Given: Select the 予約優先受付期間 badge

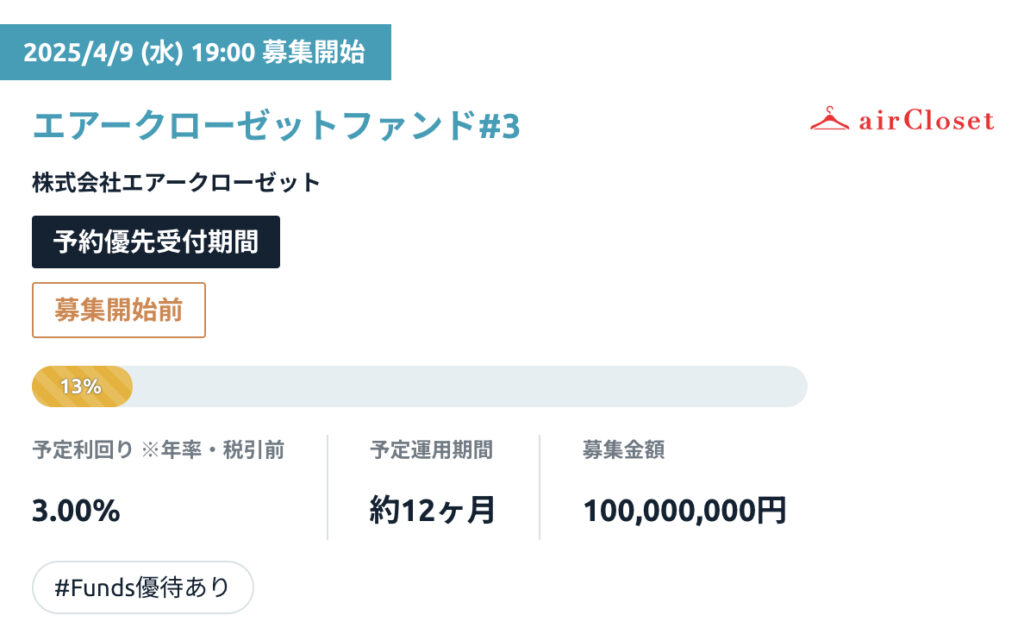Looking at the screenshot, I should (x=156, y=242).
